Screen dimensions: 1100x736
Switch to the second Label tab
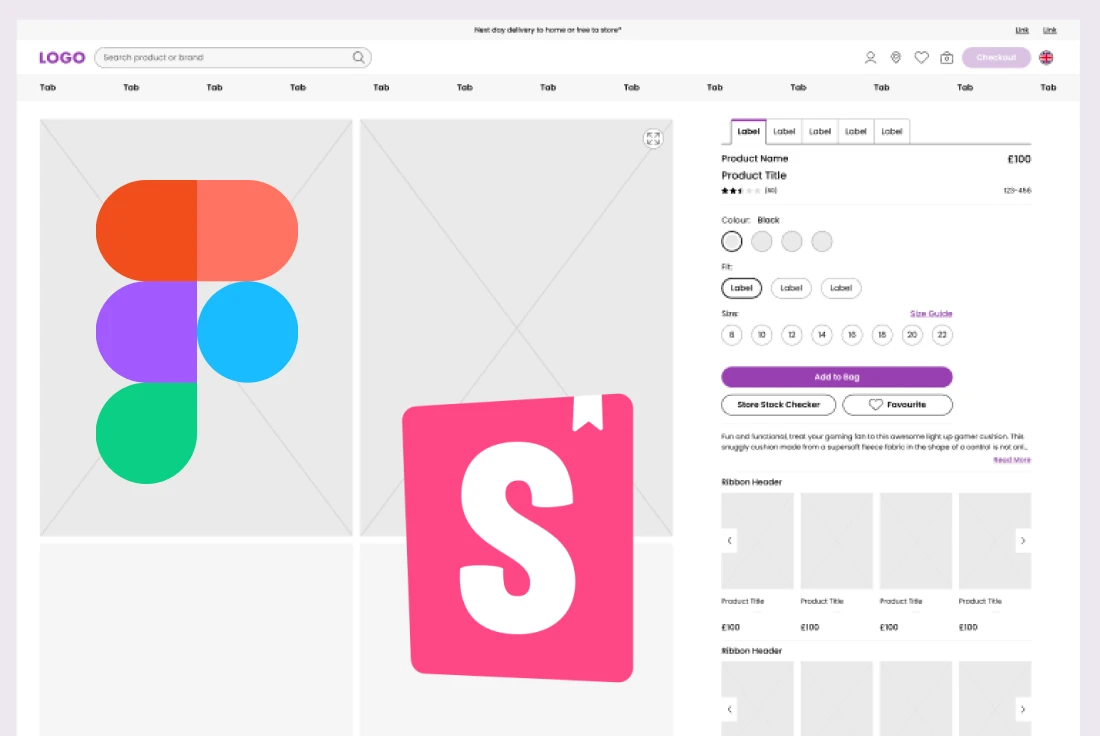(x=784, y=132)
